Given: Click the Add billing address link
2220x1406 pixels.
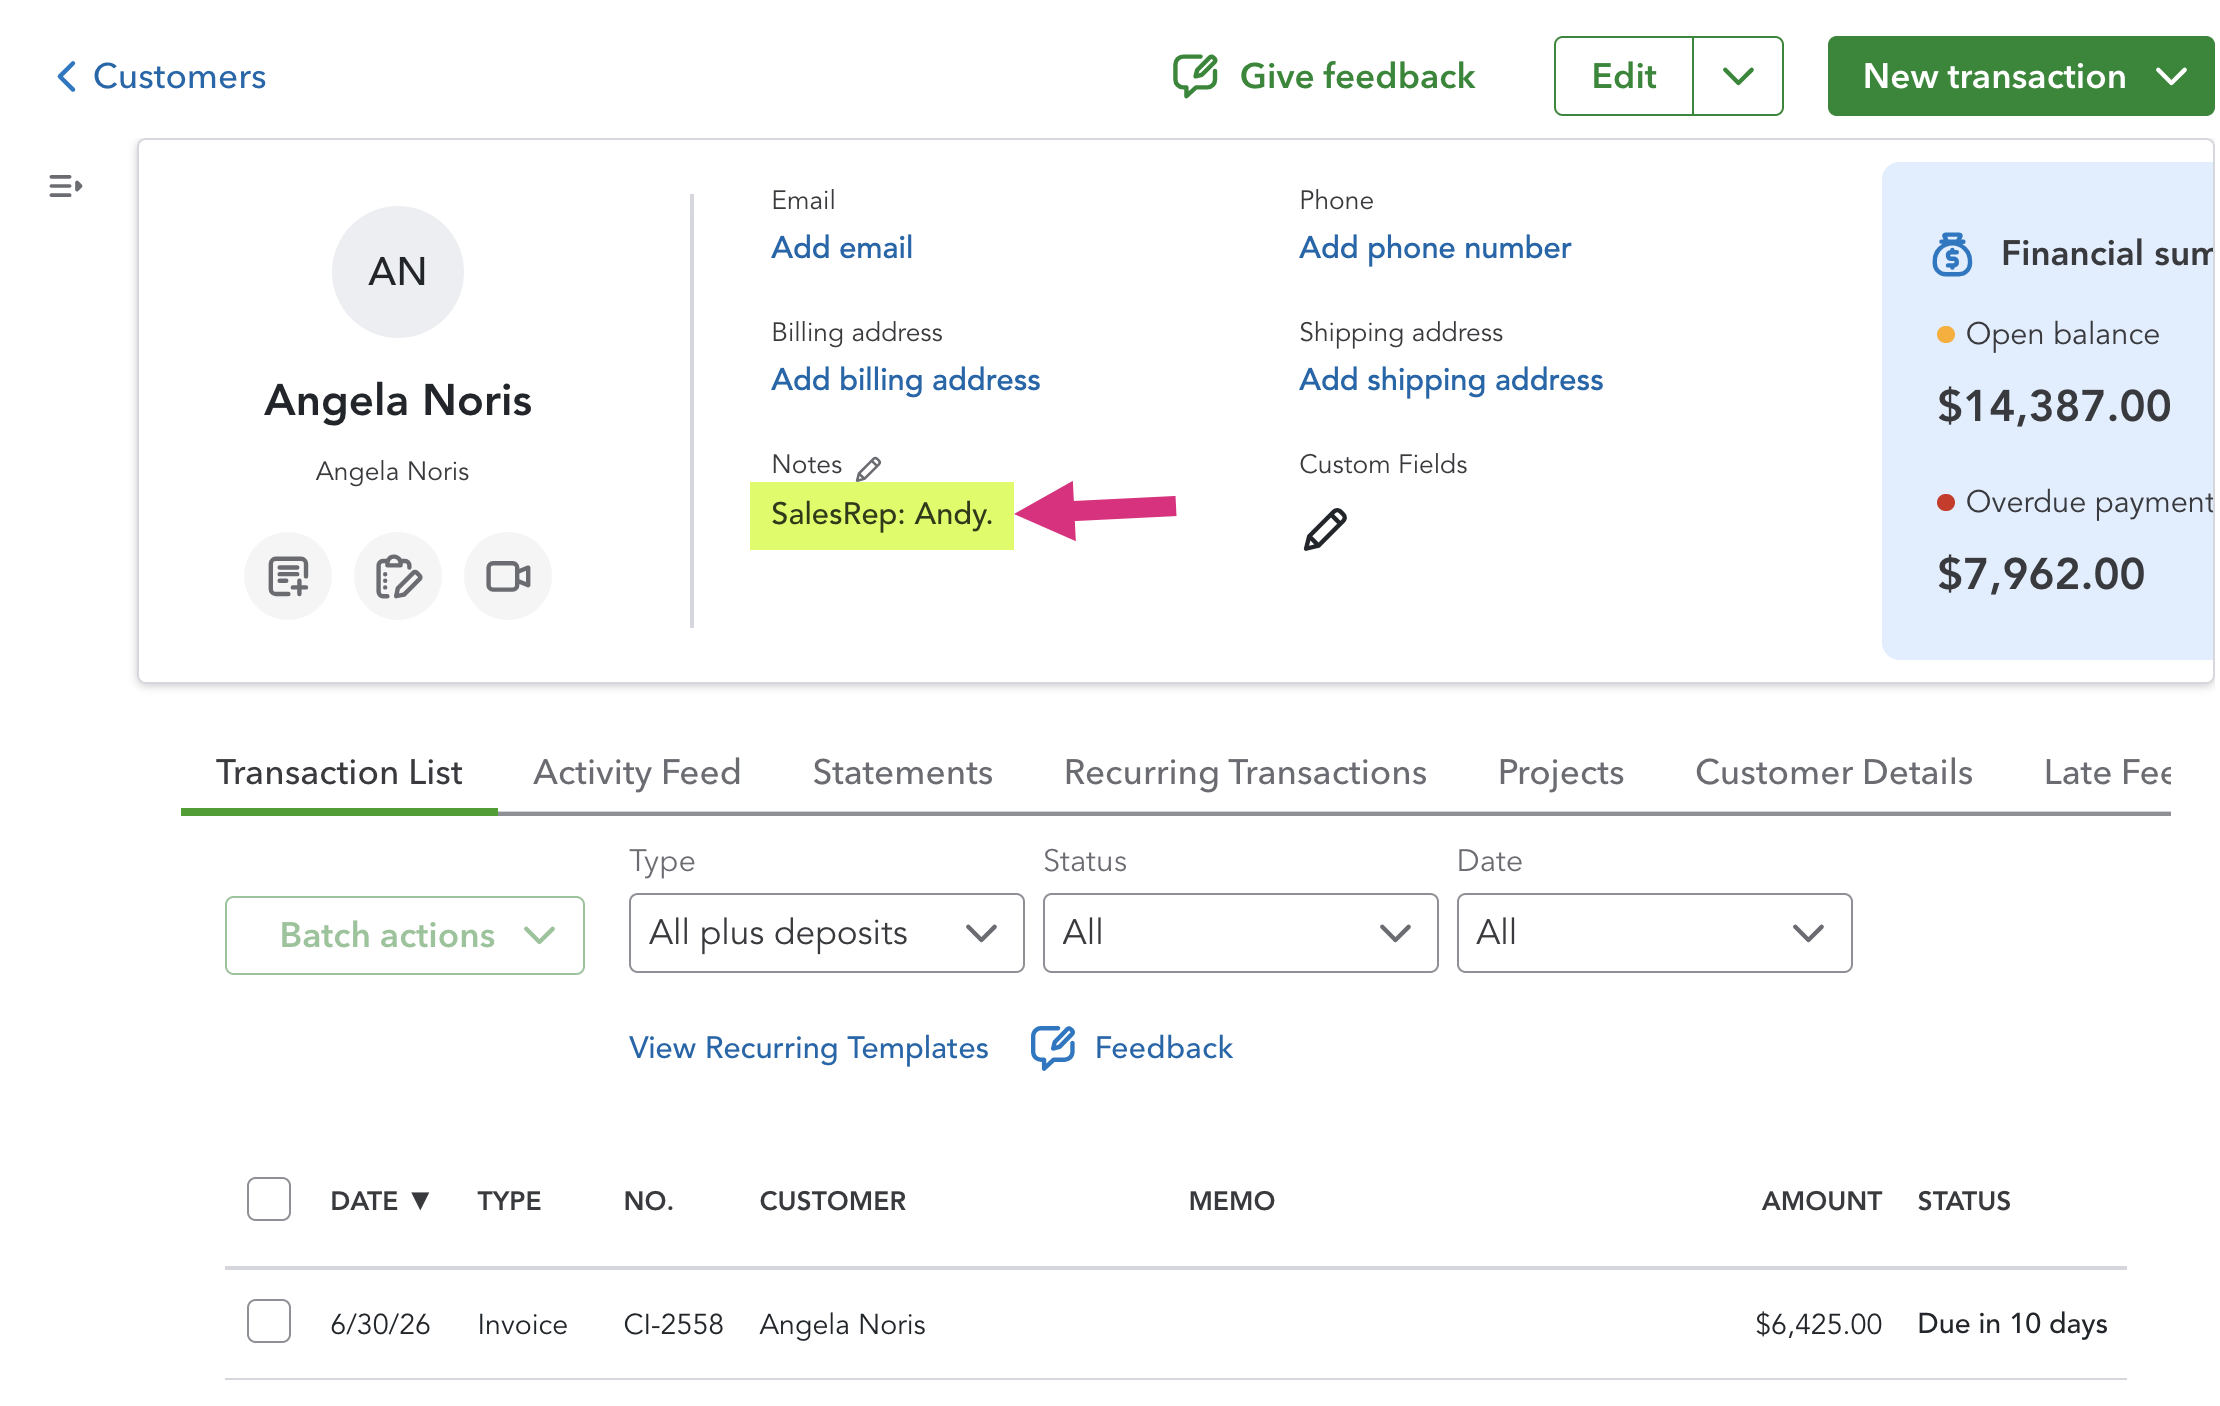Looking at the screenshot, I should click(905, 380).
